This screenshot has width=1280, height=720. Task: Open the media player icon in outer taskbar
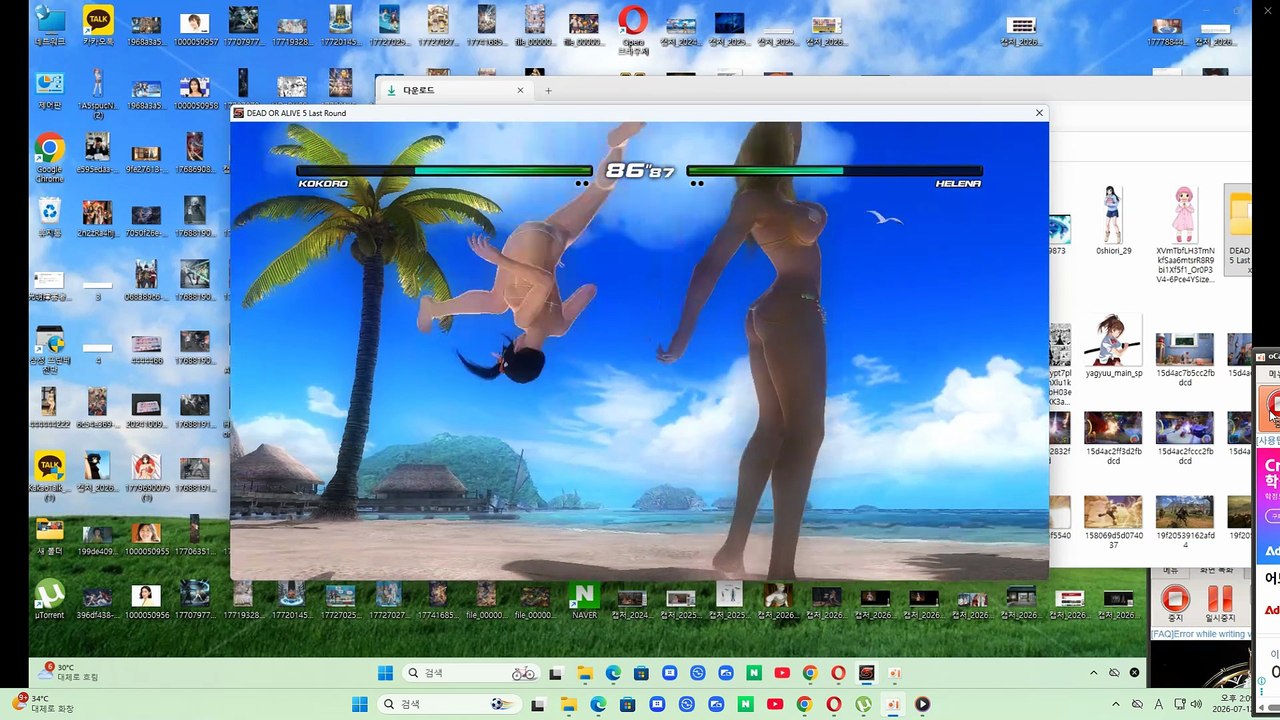click(x=922, y=704)
